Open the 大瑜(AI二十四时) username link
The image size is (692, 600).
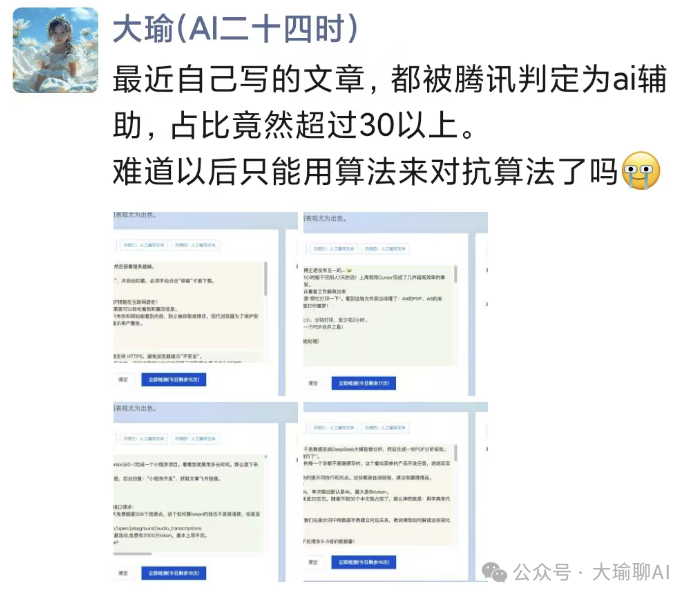click(236, 29)
